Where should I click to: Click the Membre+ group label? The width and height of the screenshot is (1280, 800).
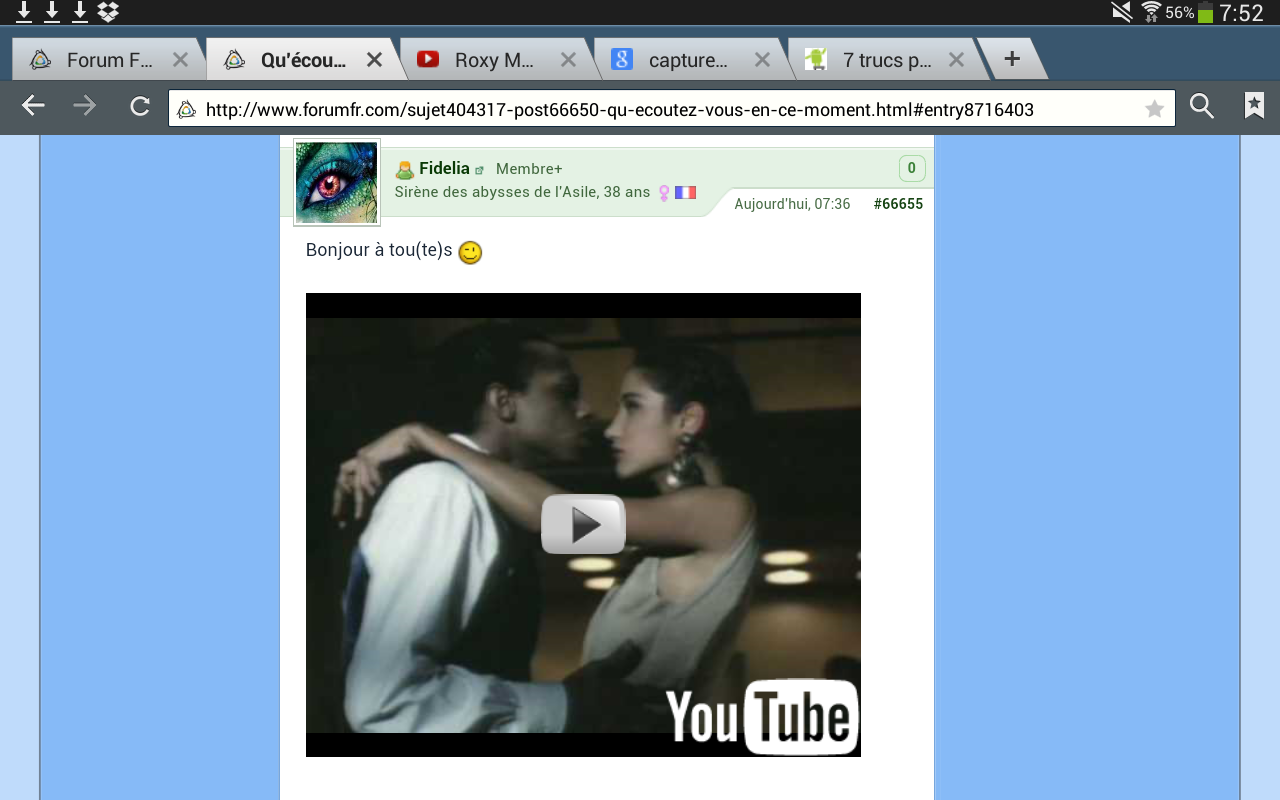pos(529,169)
